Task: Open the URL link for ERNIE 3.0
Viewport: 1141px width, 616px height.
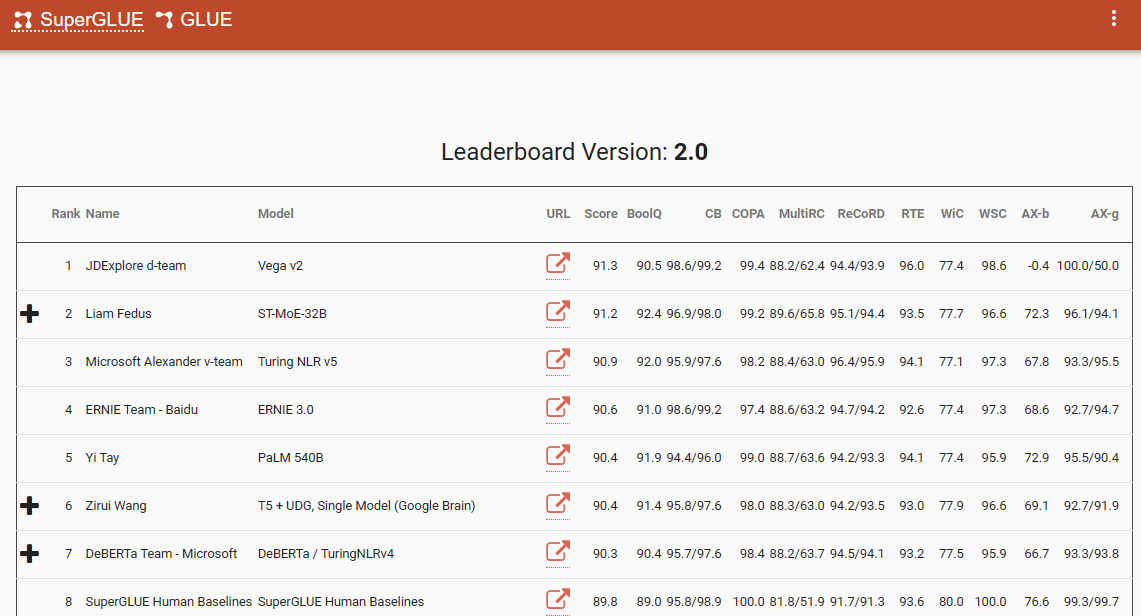Action: (x=558, y=407)
